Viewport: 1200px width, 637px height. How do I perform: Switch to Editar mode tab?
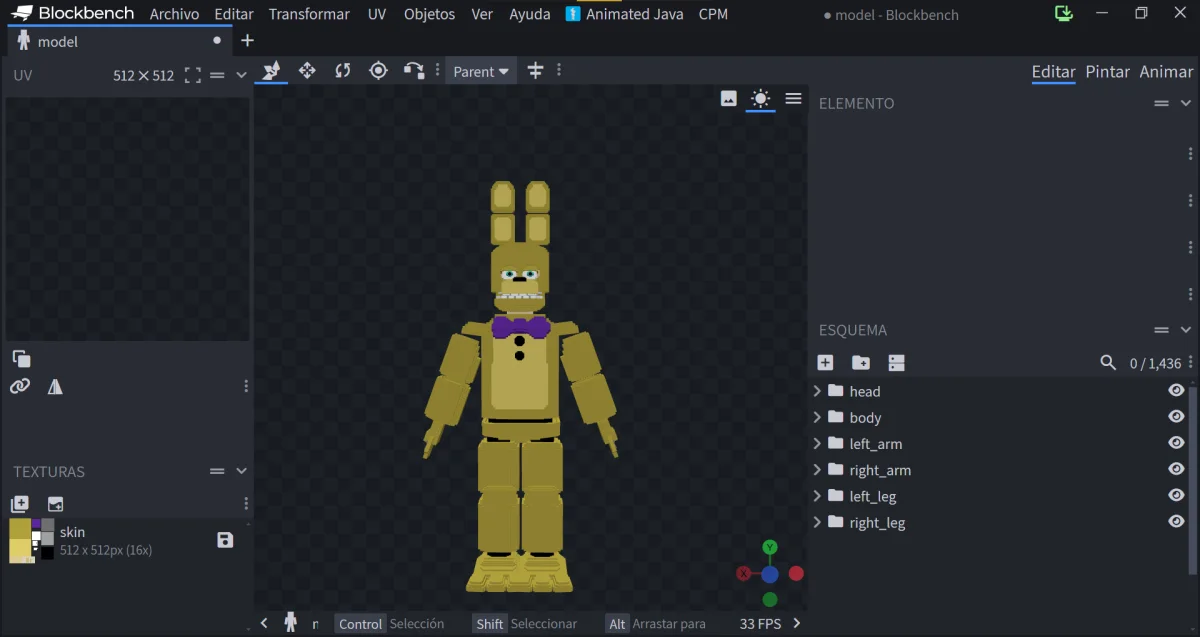(1053, 72)
